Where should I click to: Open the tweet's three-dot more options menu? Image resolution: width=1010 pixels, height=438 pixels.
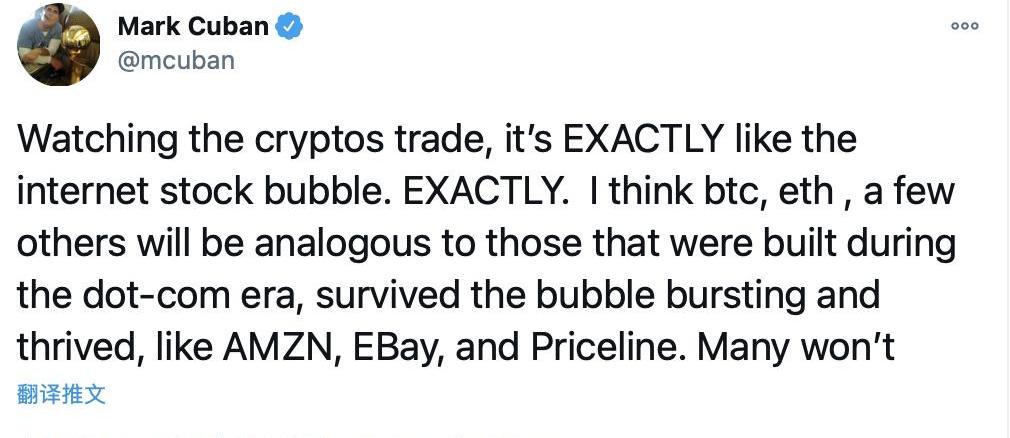point(965,26)
